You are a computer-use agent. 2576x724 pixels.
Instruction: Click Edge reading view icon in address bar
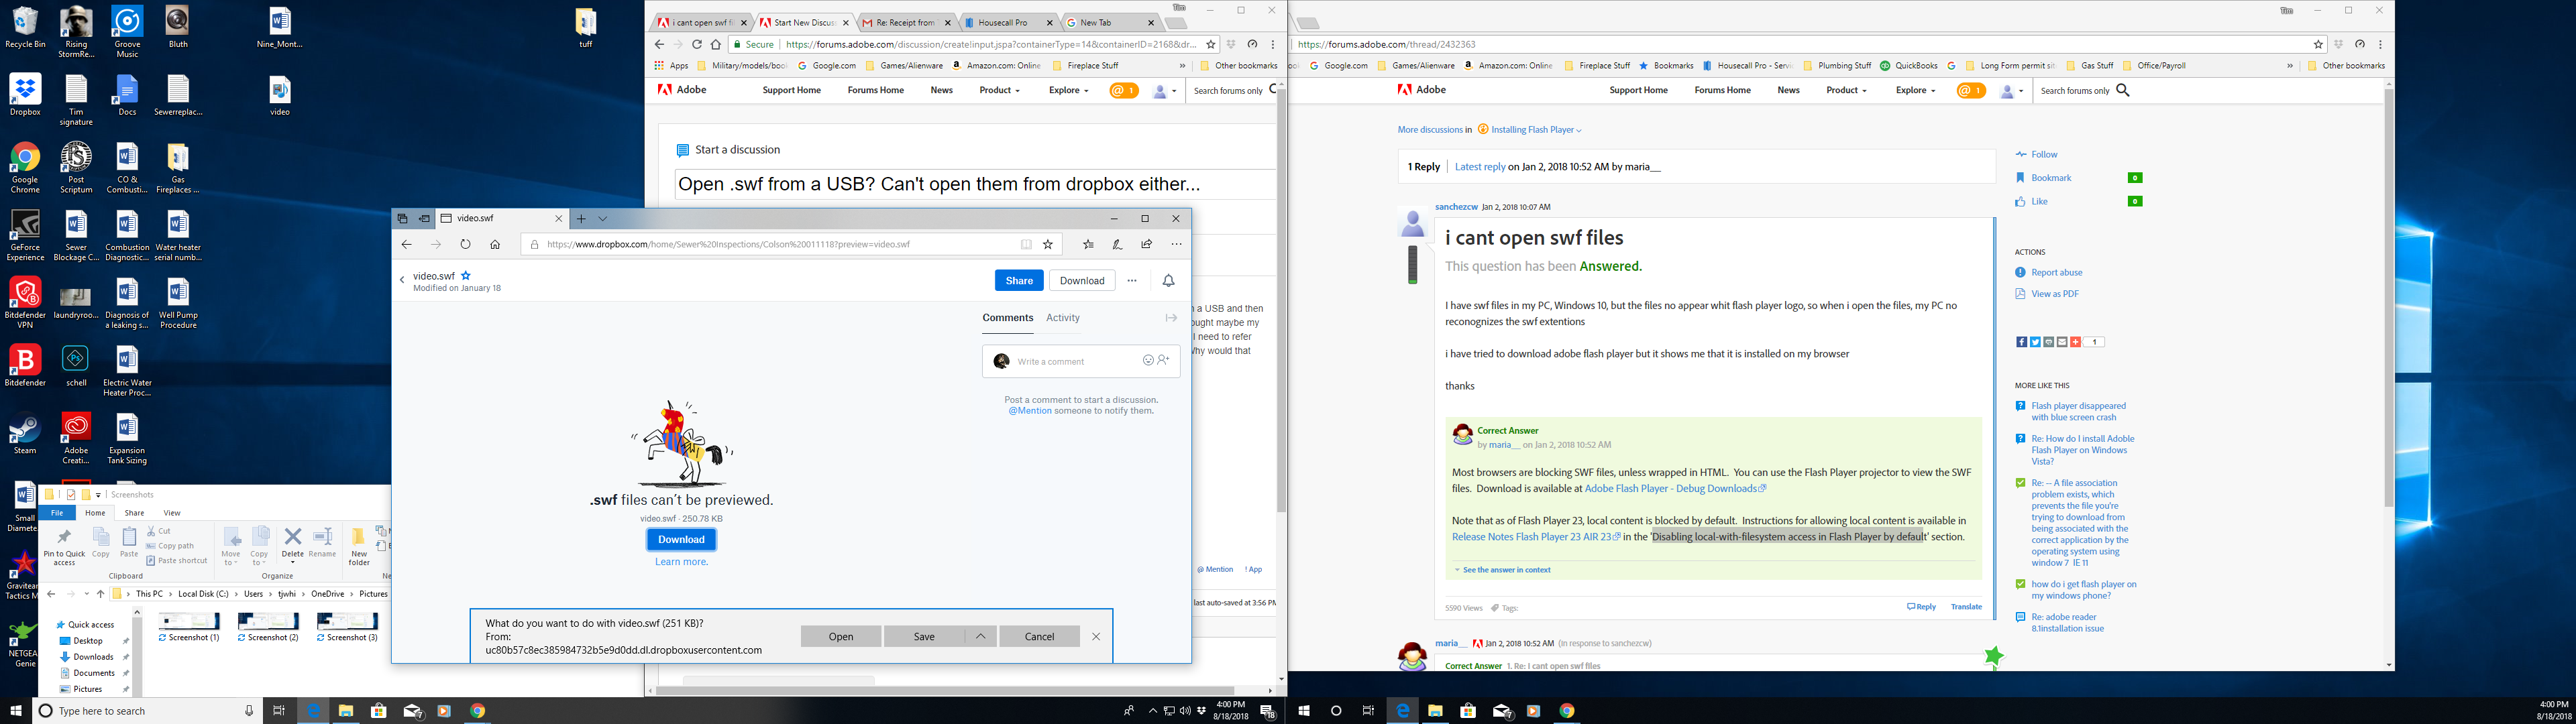click(x=1026, y=244)
